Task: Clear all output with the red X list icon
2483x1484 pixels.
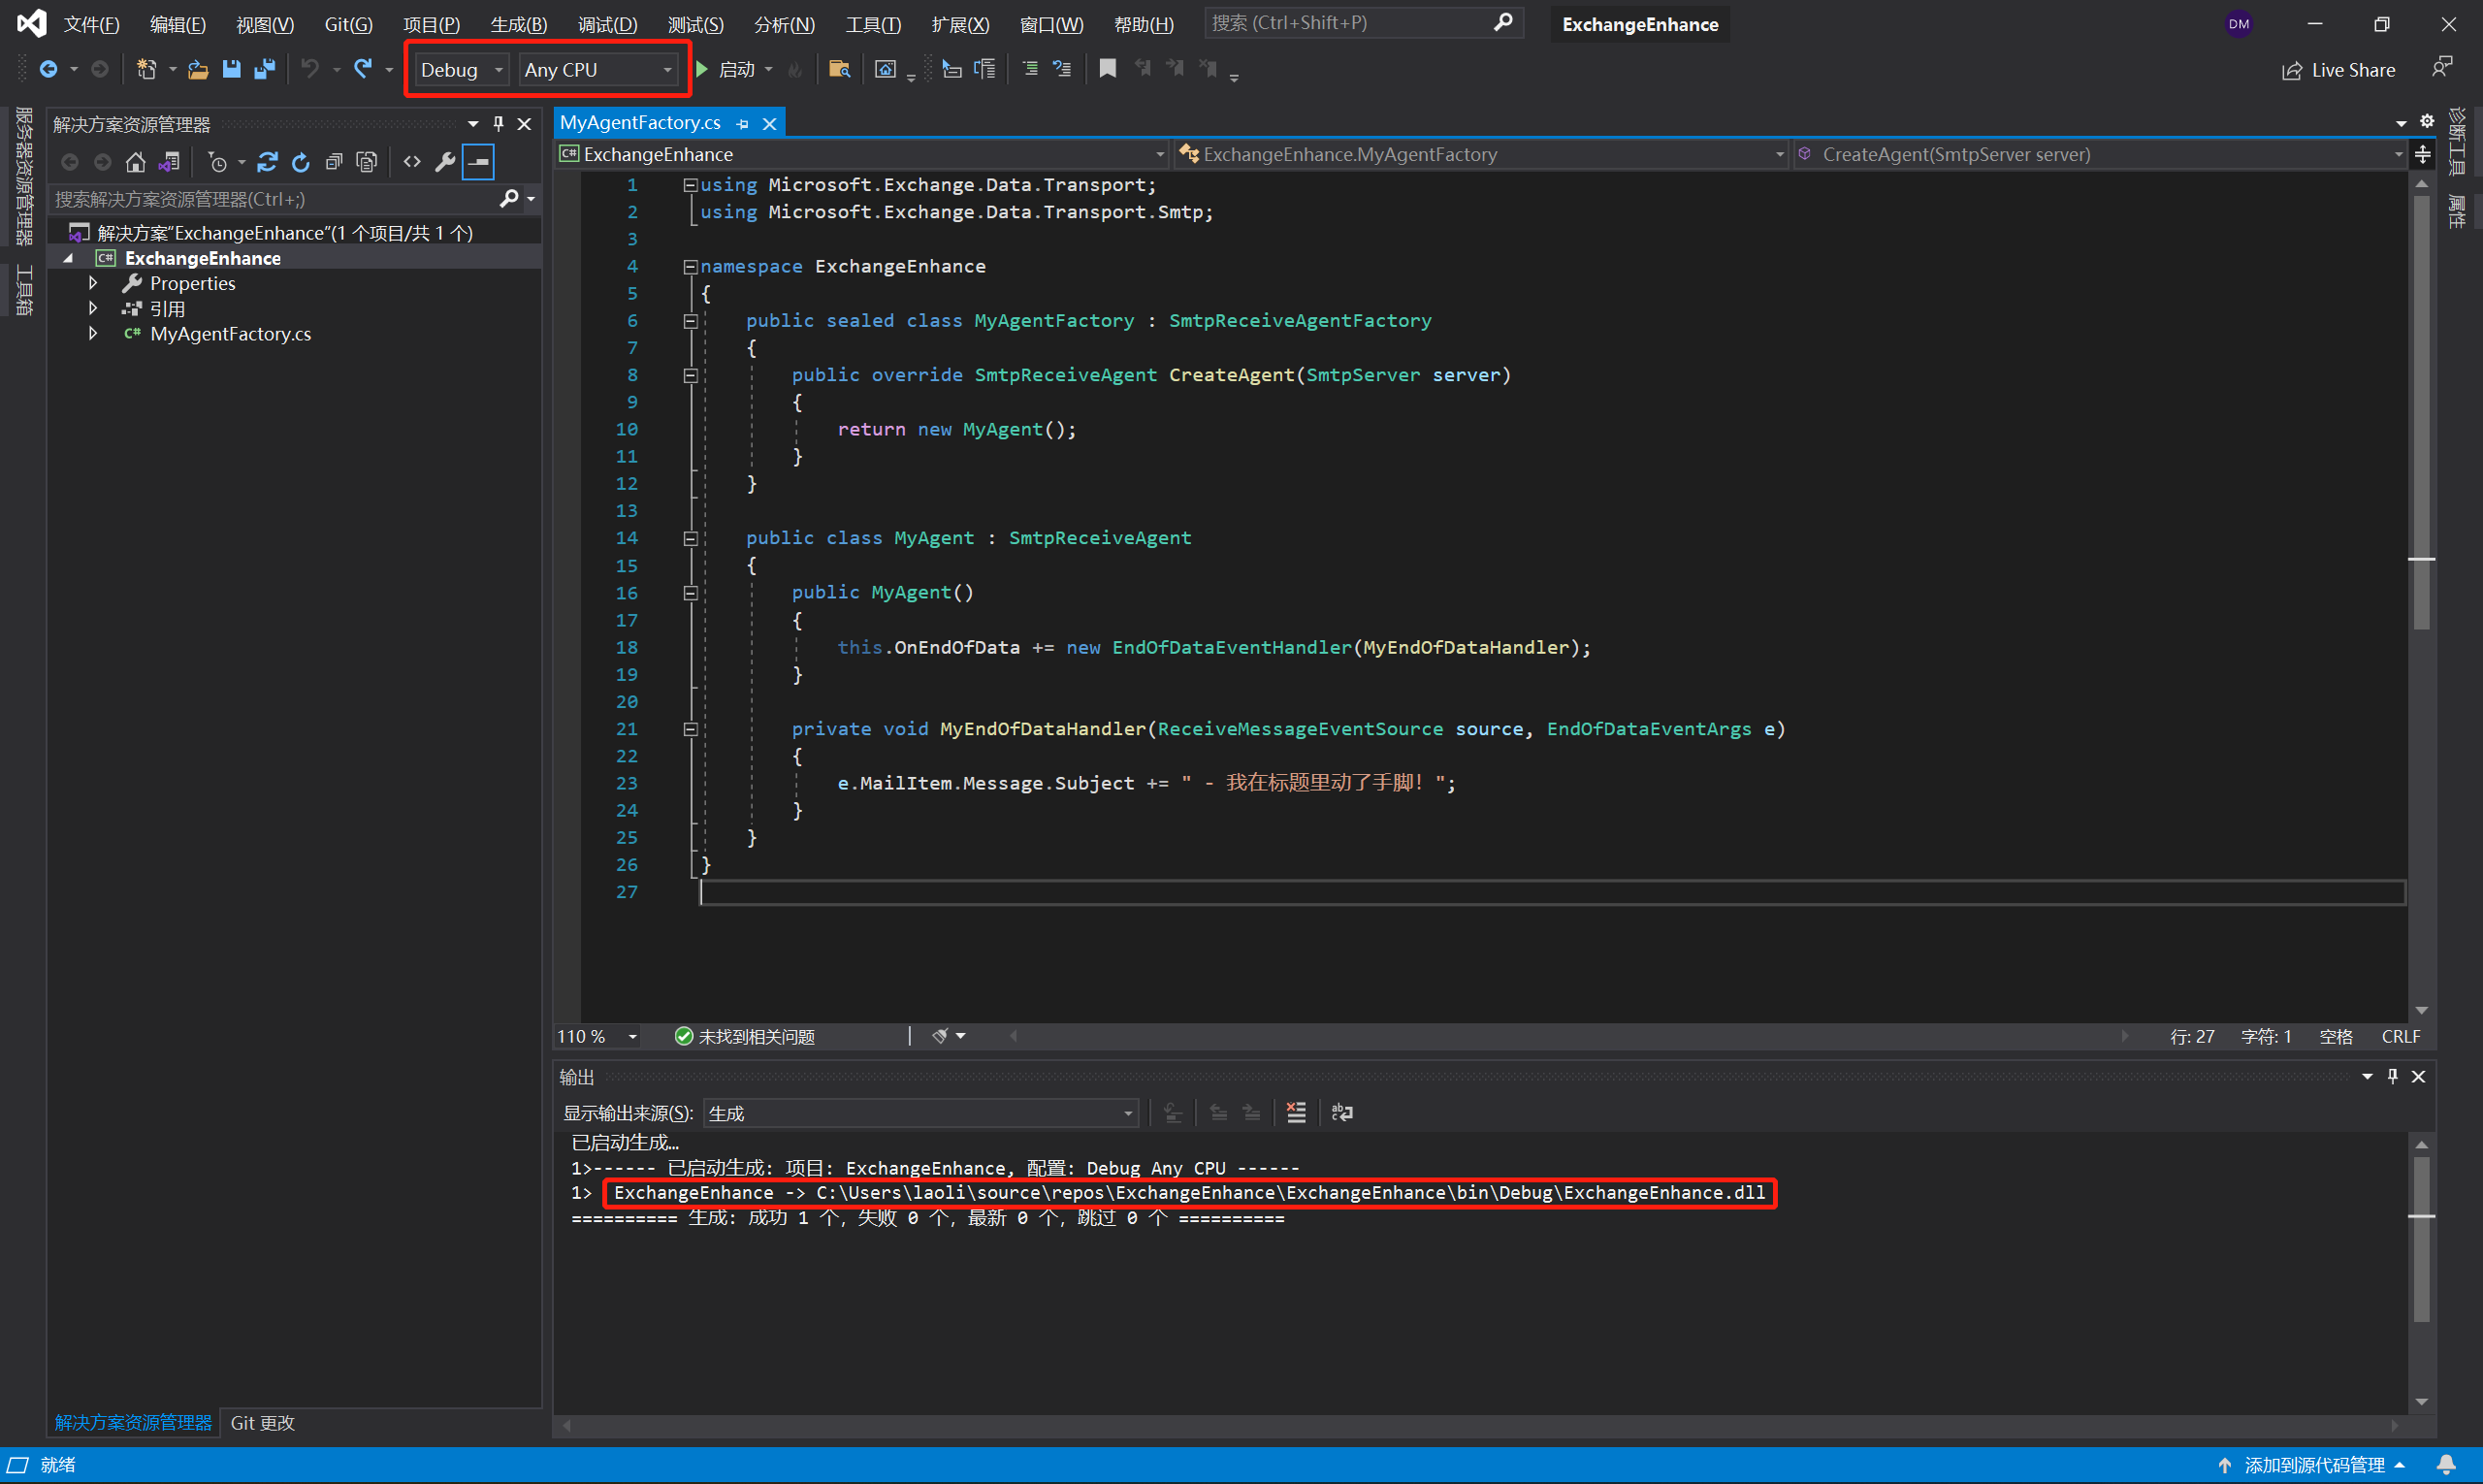Action: pos(1296,1112)
